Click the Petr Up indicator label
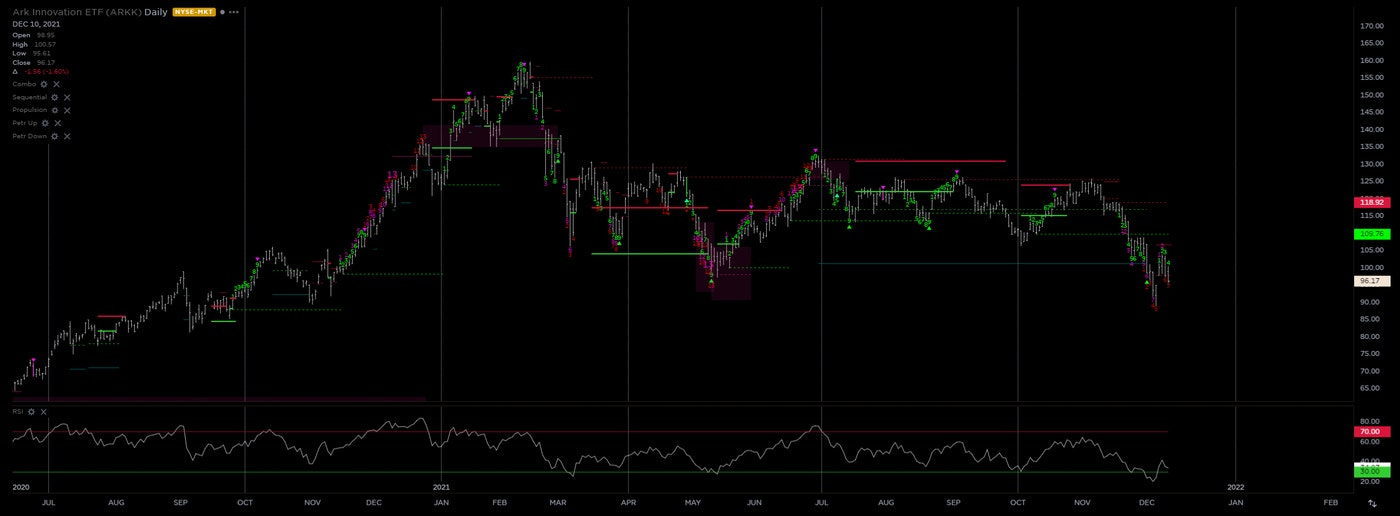This screenshot has height=516, width=1400. (x=25, y=123)
